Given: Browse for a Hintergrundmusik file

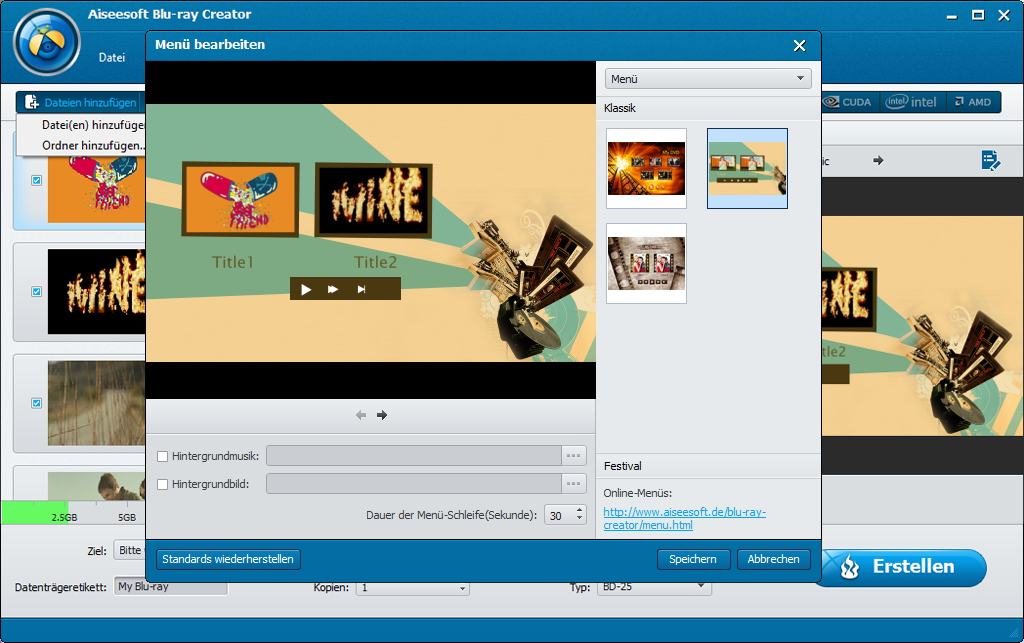Looking at the screenshot, I should coord(573,455).
